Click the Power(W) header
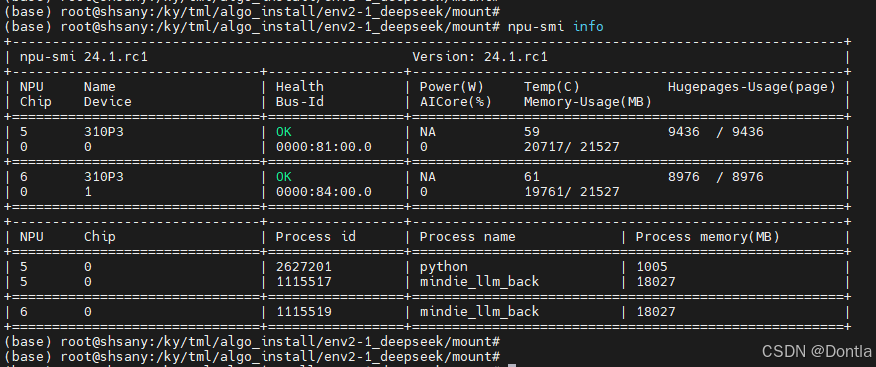Image resolution: width=876 pixels, height=367 pixels. pos(451,87)
